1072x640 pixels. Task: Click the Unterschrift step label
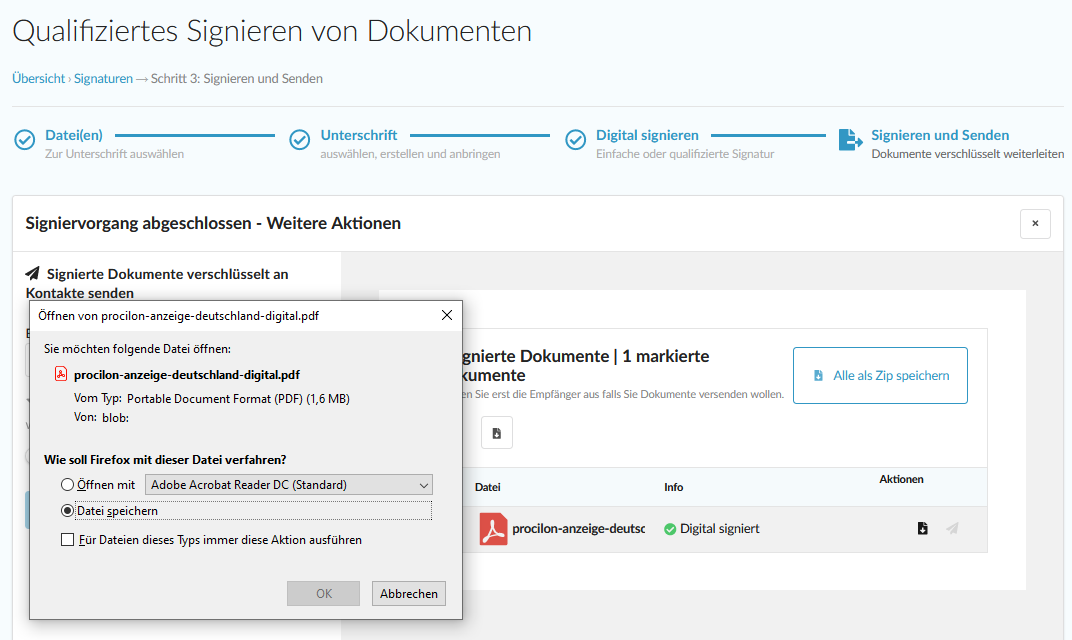(x=359, y=135)
